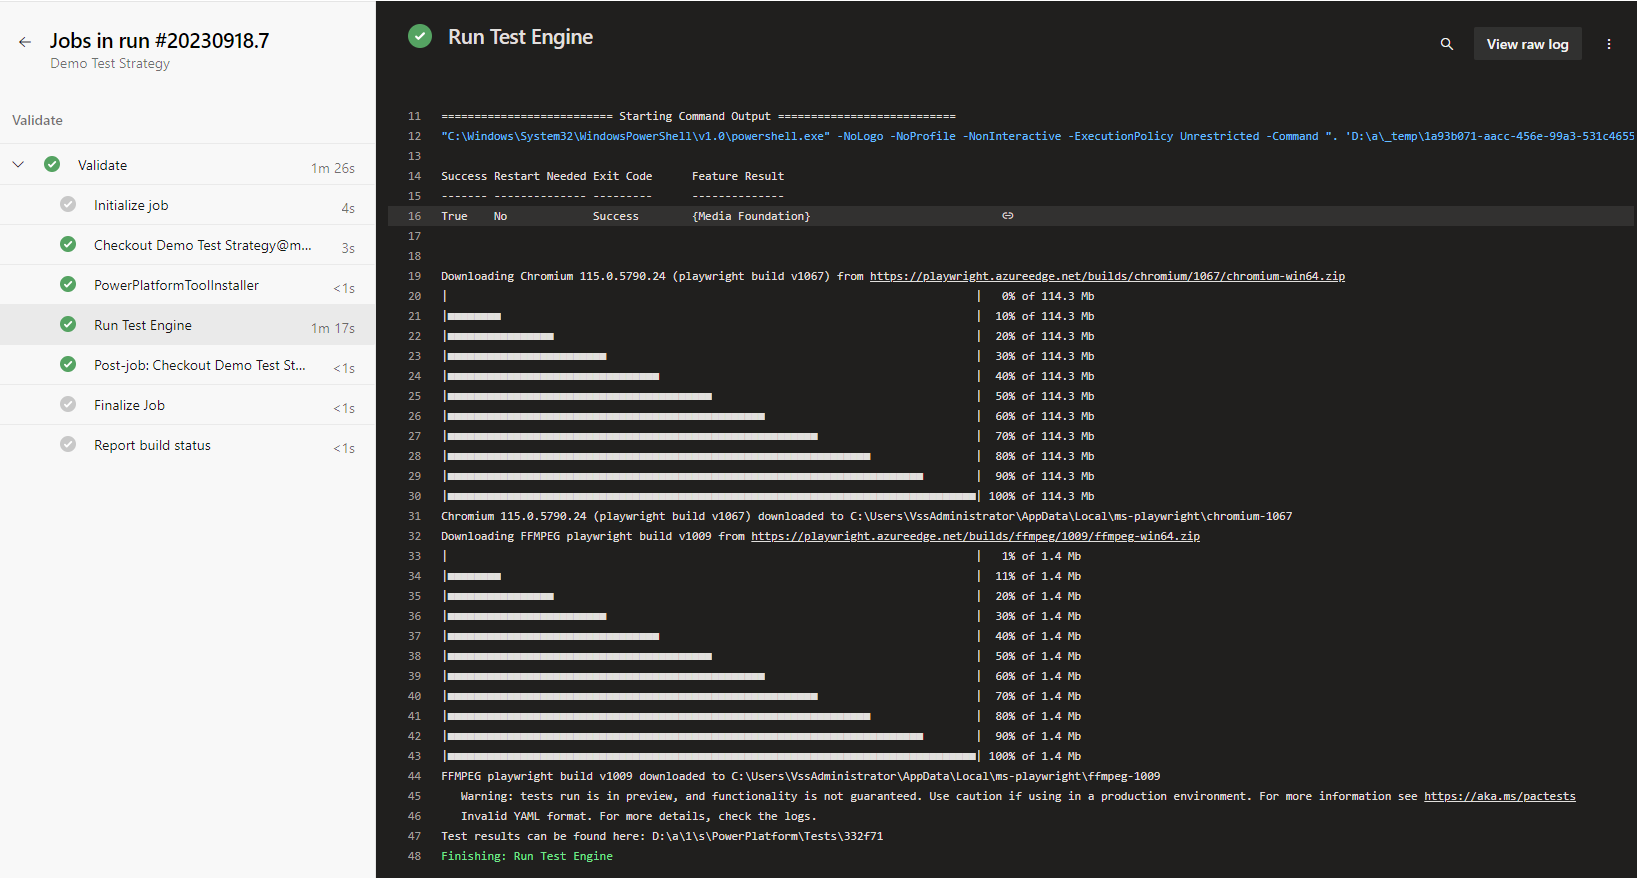This screenshot has width=1637, height=878.
Task: Open the Finalize Job step
Action: click(x=188, y=405)
